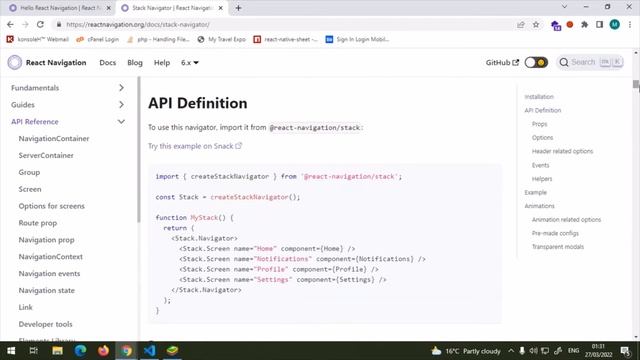Jump to Transparent modals section

tap(558, 247)
